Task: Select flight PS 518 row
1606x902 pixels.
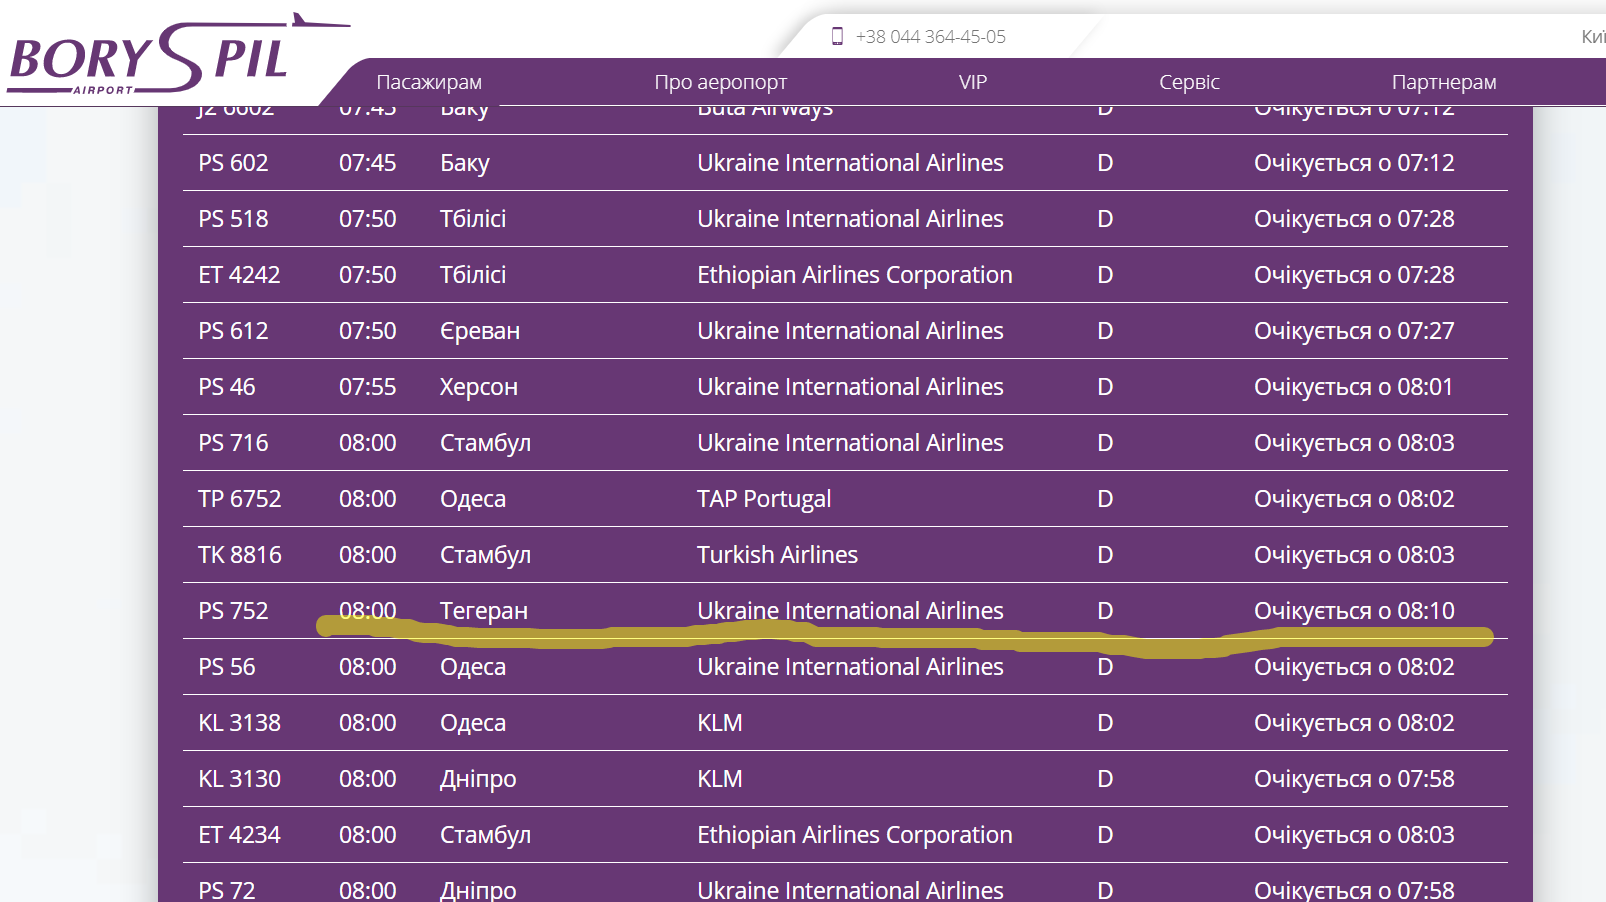Action: click(233, 219)
